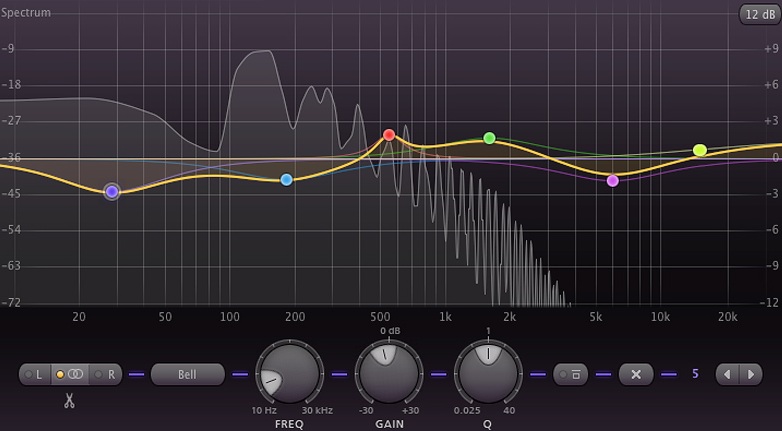Image resolution: width=782 pixels, height=431 pixels.
Task: Click the Q knob
Action: click(488, 374)
